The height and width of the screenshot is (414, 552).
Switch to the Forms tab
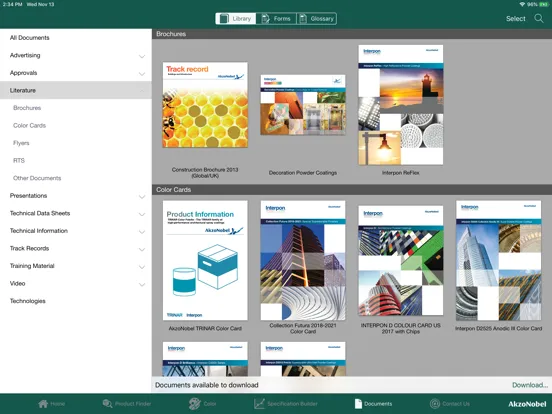[276, 19]
